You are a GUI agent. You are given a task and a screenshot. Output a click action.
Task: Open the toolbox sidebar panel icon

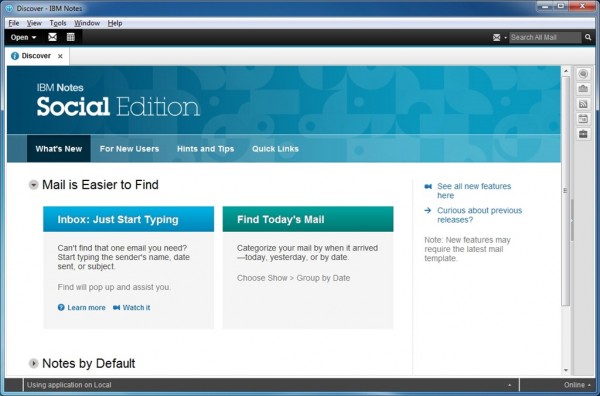pyautogui.click(x=583, y=89)
